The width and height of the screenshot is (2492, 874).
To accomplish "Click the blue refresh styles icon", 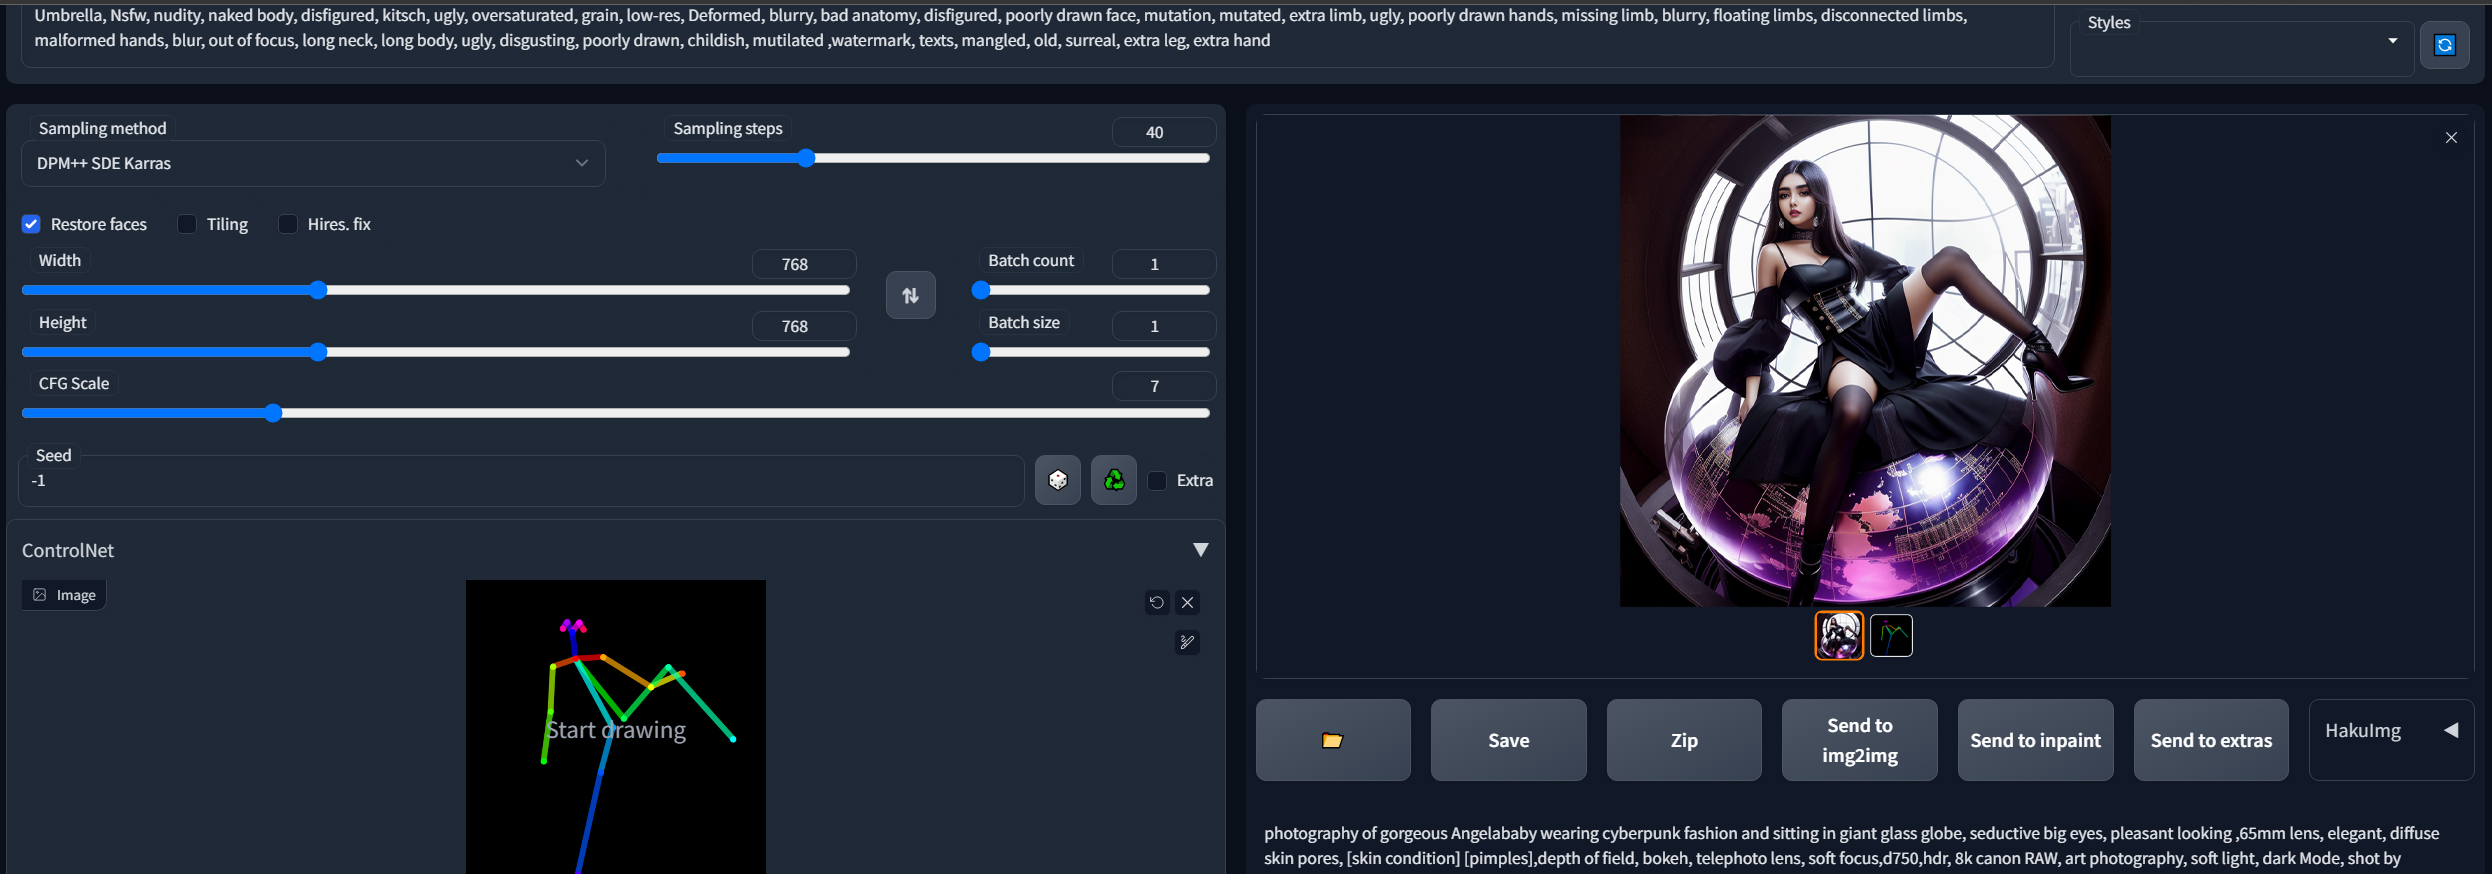I will point(2444,45).
